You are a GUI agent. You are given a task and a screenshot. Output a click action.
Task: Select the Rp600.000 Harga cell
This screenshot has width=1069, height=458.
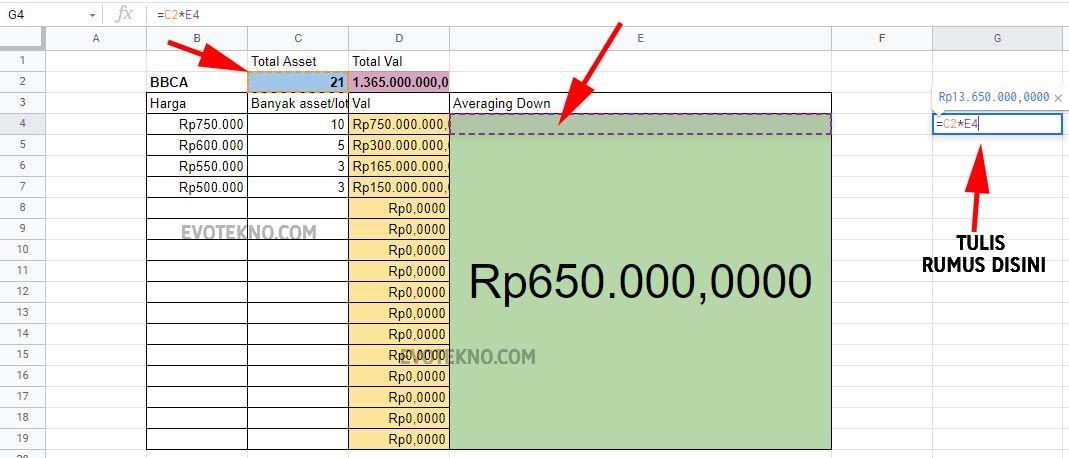pyautogui.click(x=197, y=145)
